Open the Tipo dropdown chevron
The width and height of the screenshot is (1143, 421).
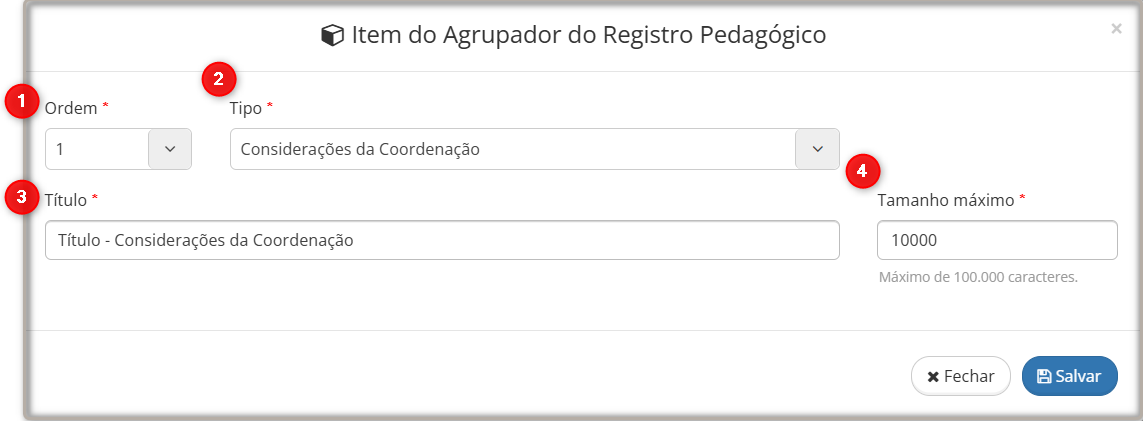coord(817,149)
